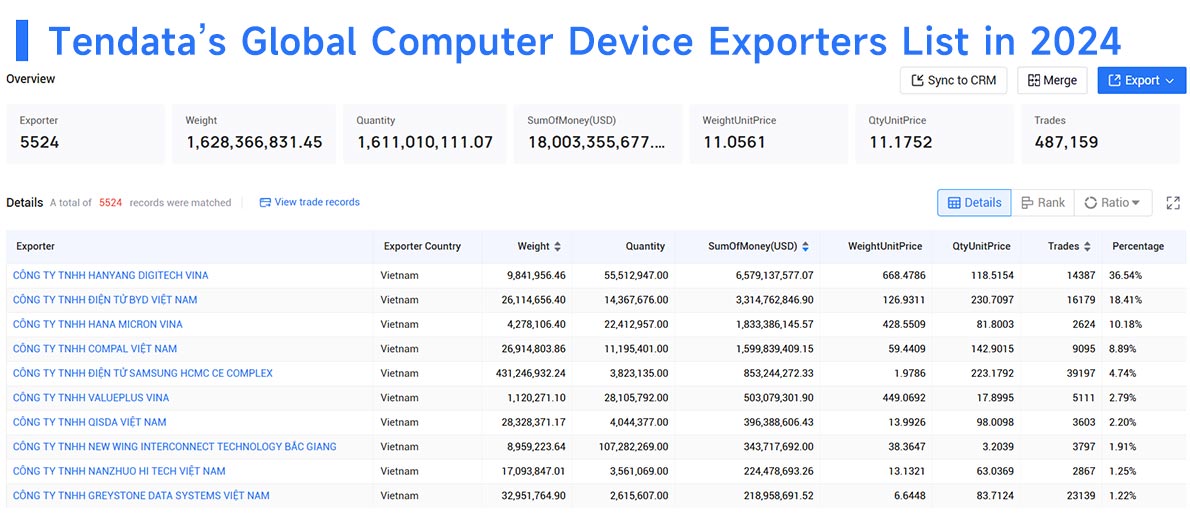Click the Quantity column header
This screenshot has height=515, width=1190.
[x=645, y=247]
